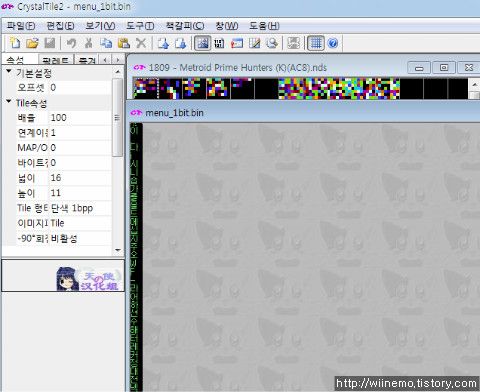Minimize the Metroid Prime Hunters nds window

[419, 68]
